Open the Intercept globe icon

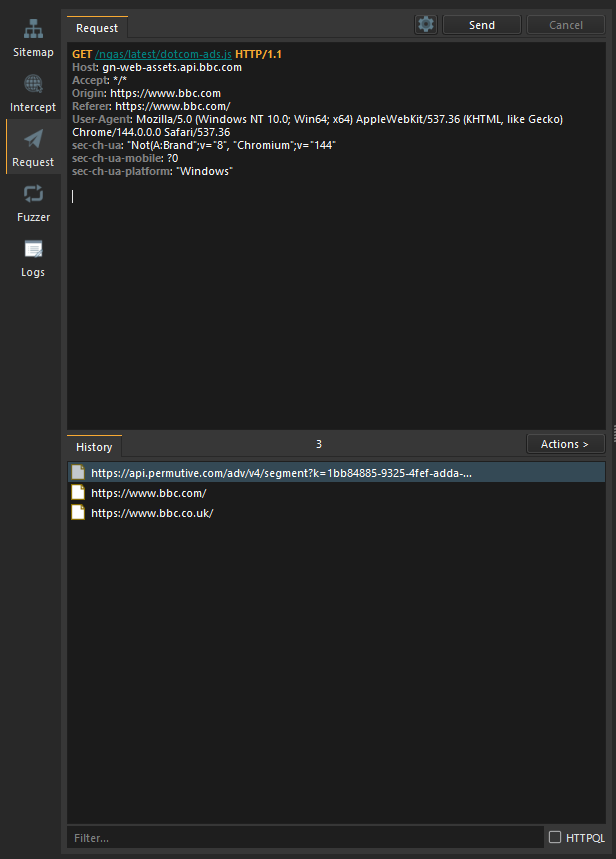coord(33,84)
